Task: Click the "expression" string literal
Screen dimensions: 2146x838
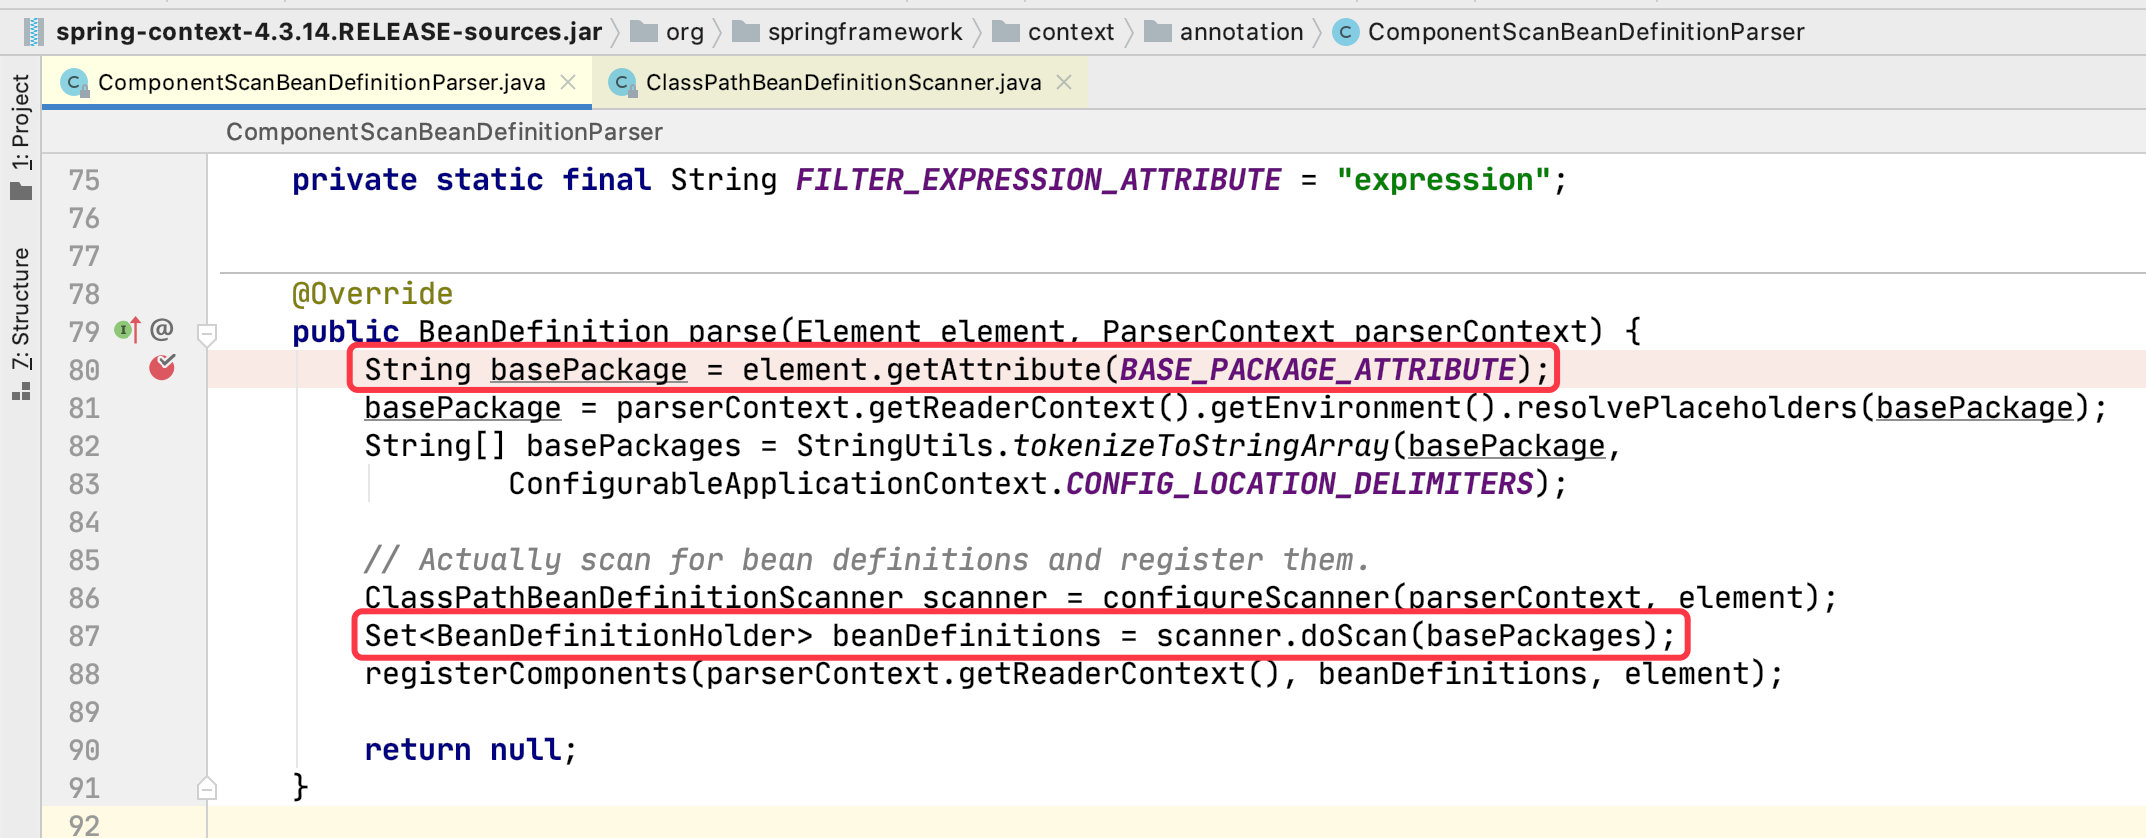Action: (x=1443, y=180)
